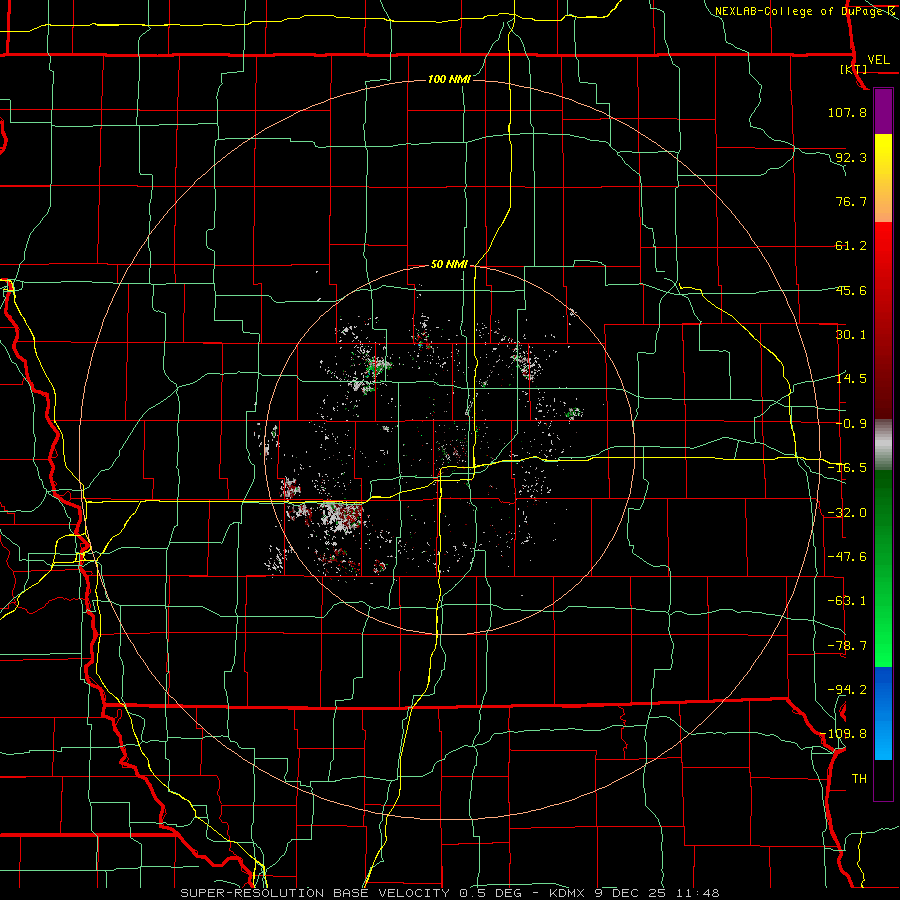Click the 9 DEC 25 11:48 timestamp
Viewport: 900px width, 900px height.
(x=657, y=893)
